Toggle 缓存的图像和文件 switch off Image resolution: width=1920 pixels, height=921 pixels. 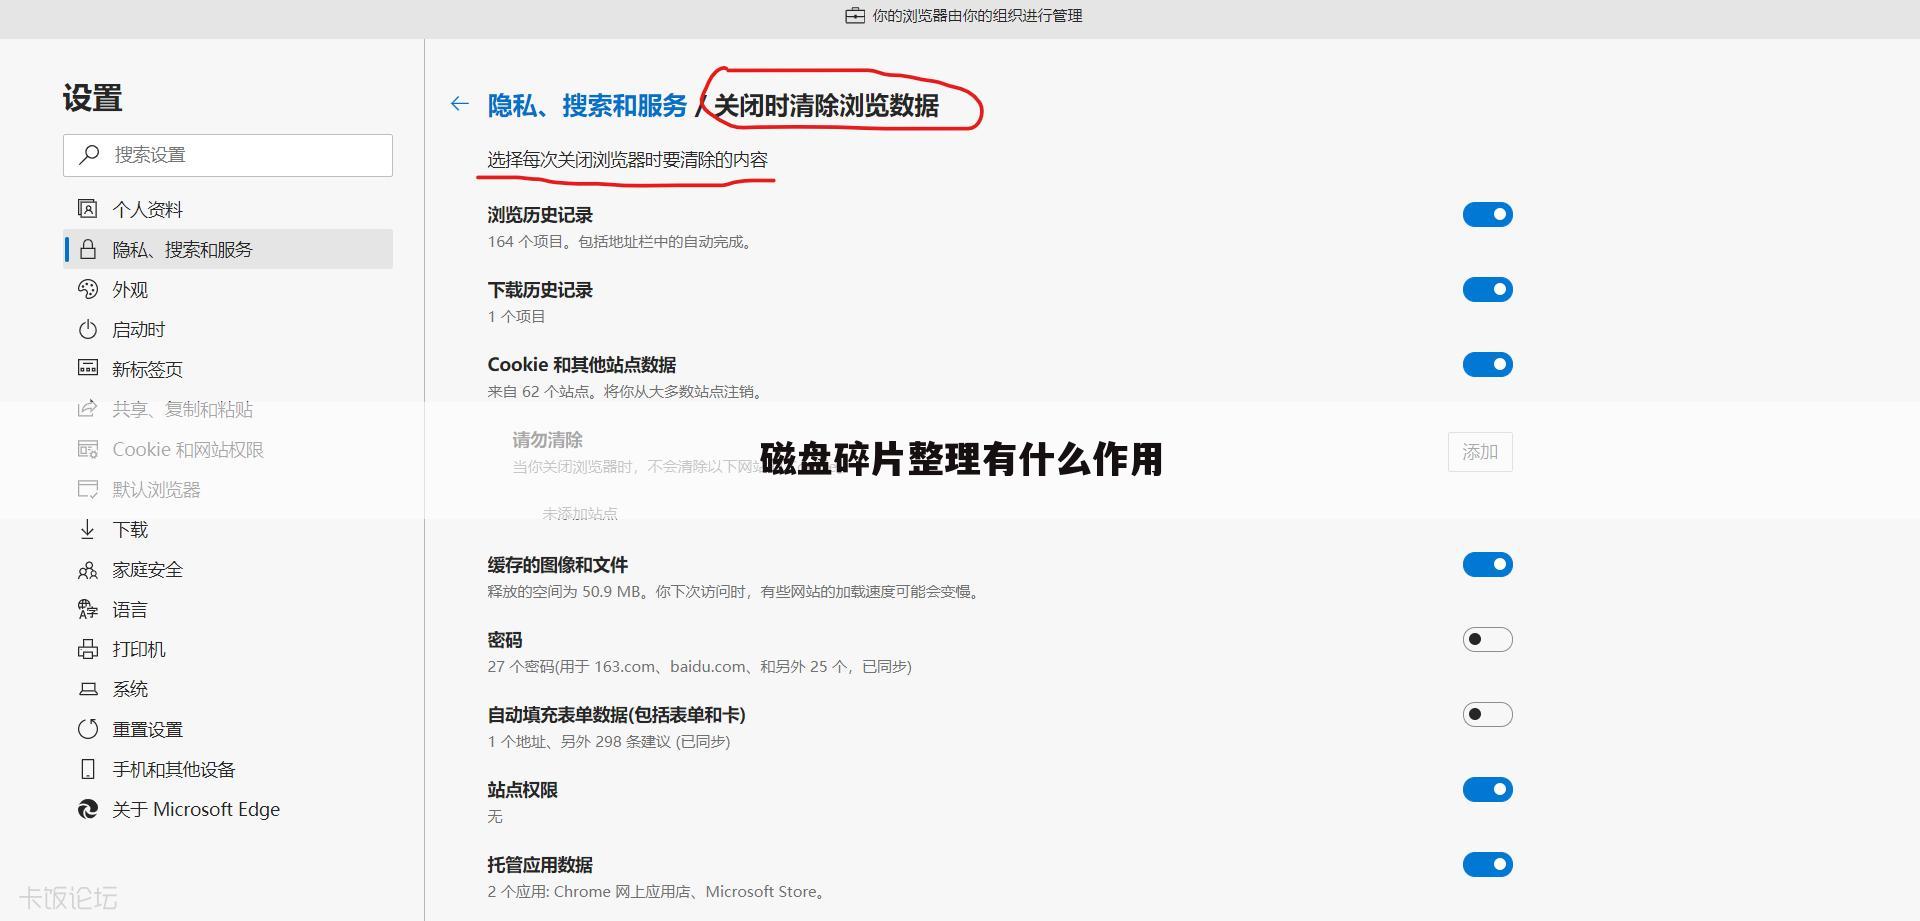[x=1487, y=564]
